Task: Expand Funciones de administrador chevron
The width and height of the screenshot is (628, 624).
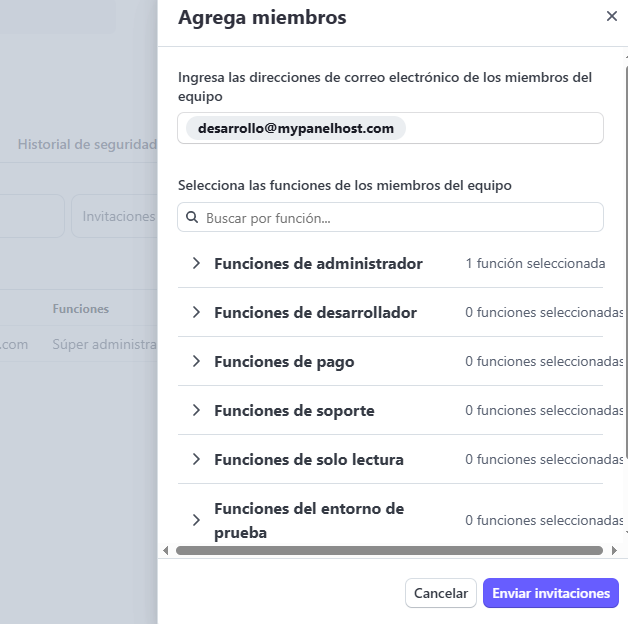Action: pyautogui.click(x=196, y=264)
